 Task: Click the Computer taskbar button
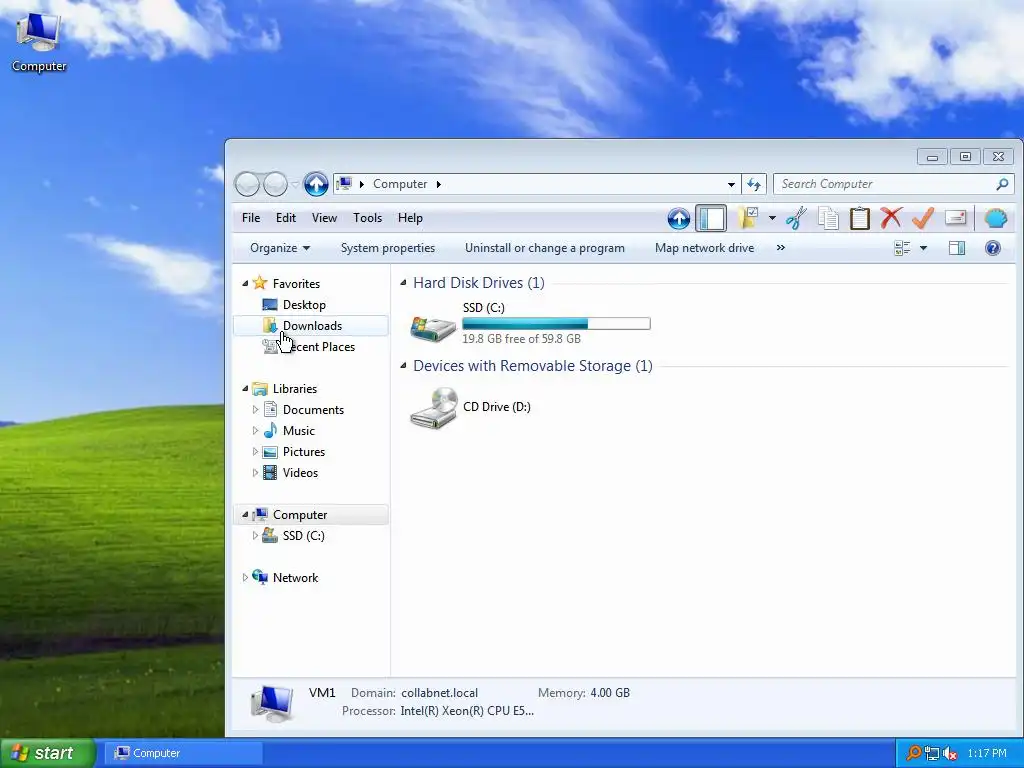coord(184,753)
